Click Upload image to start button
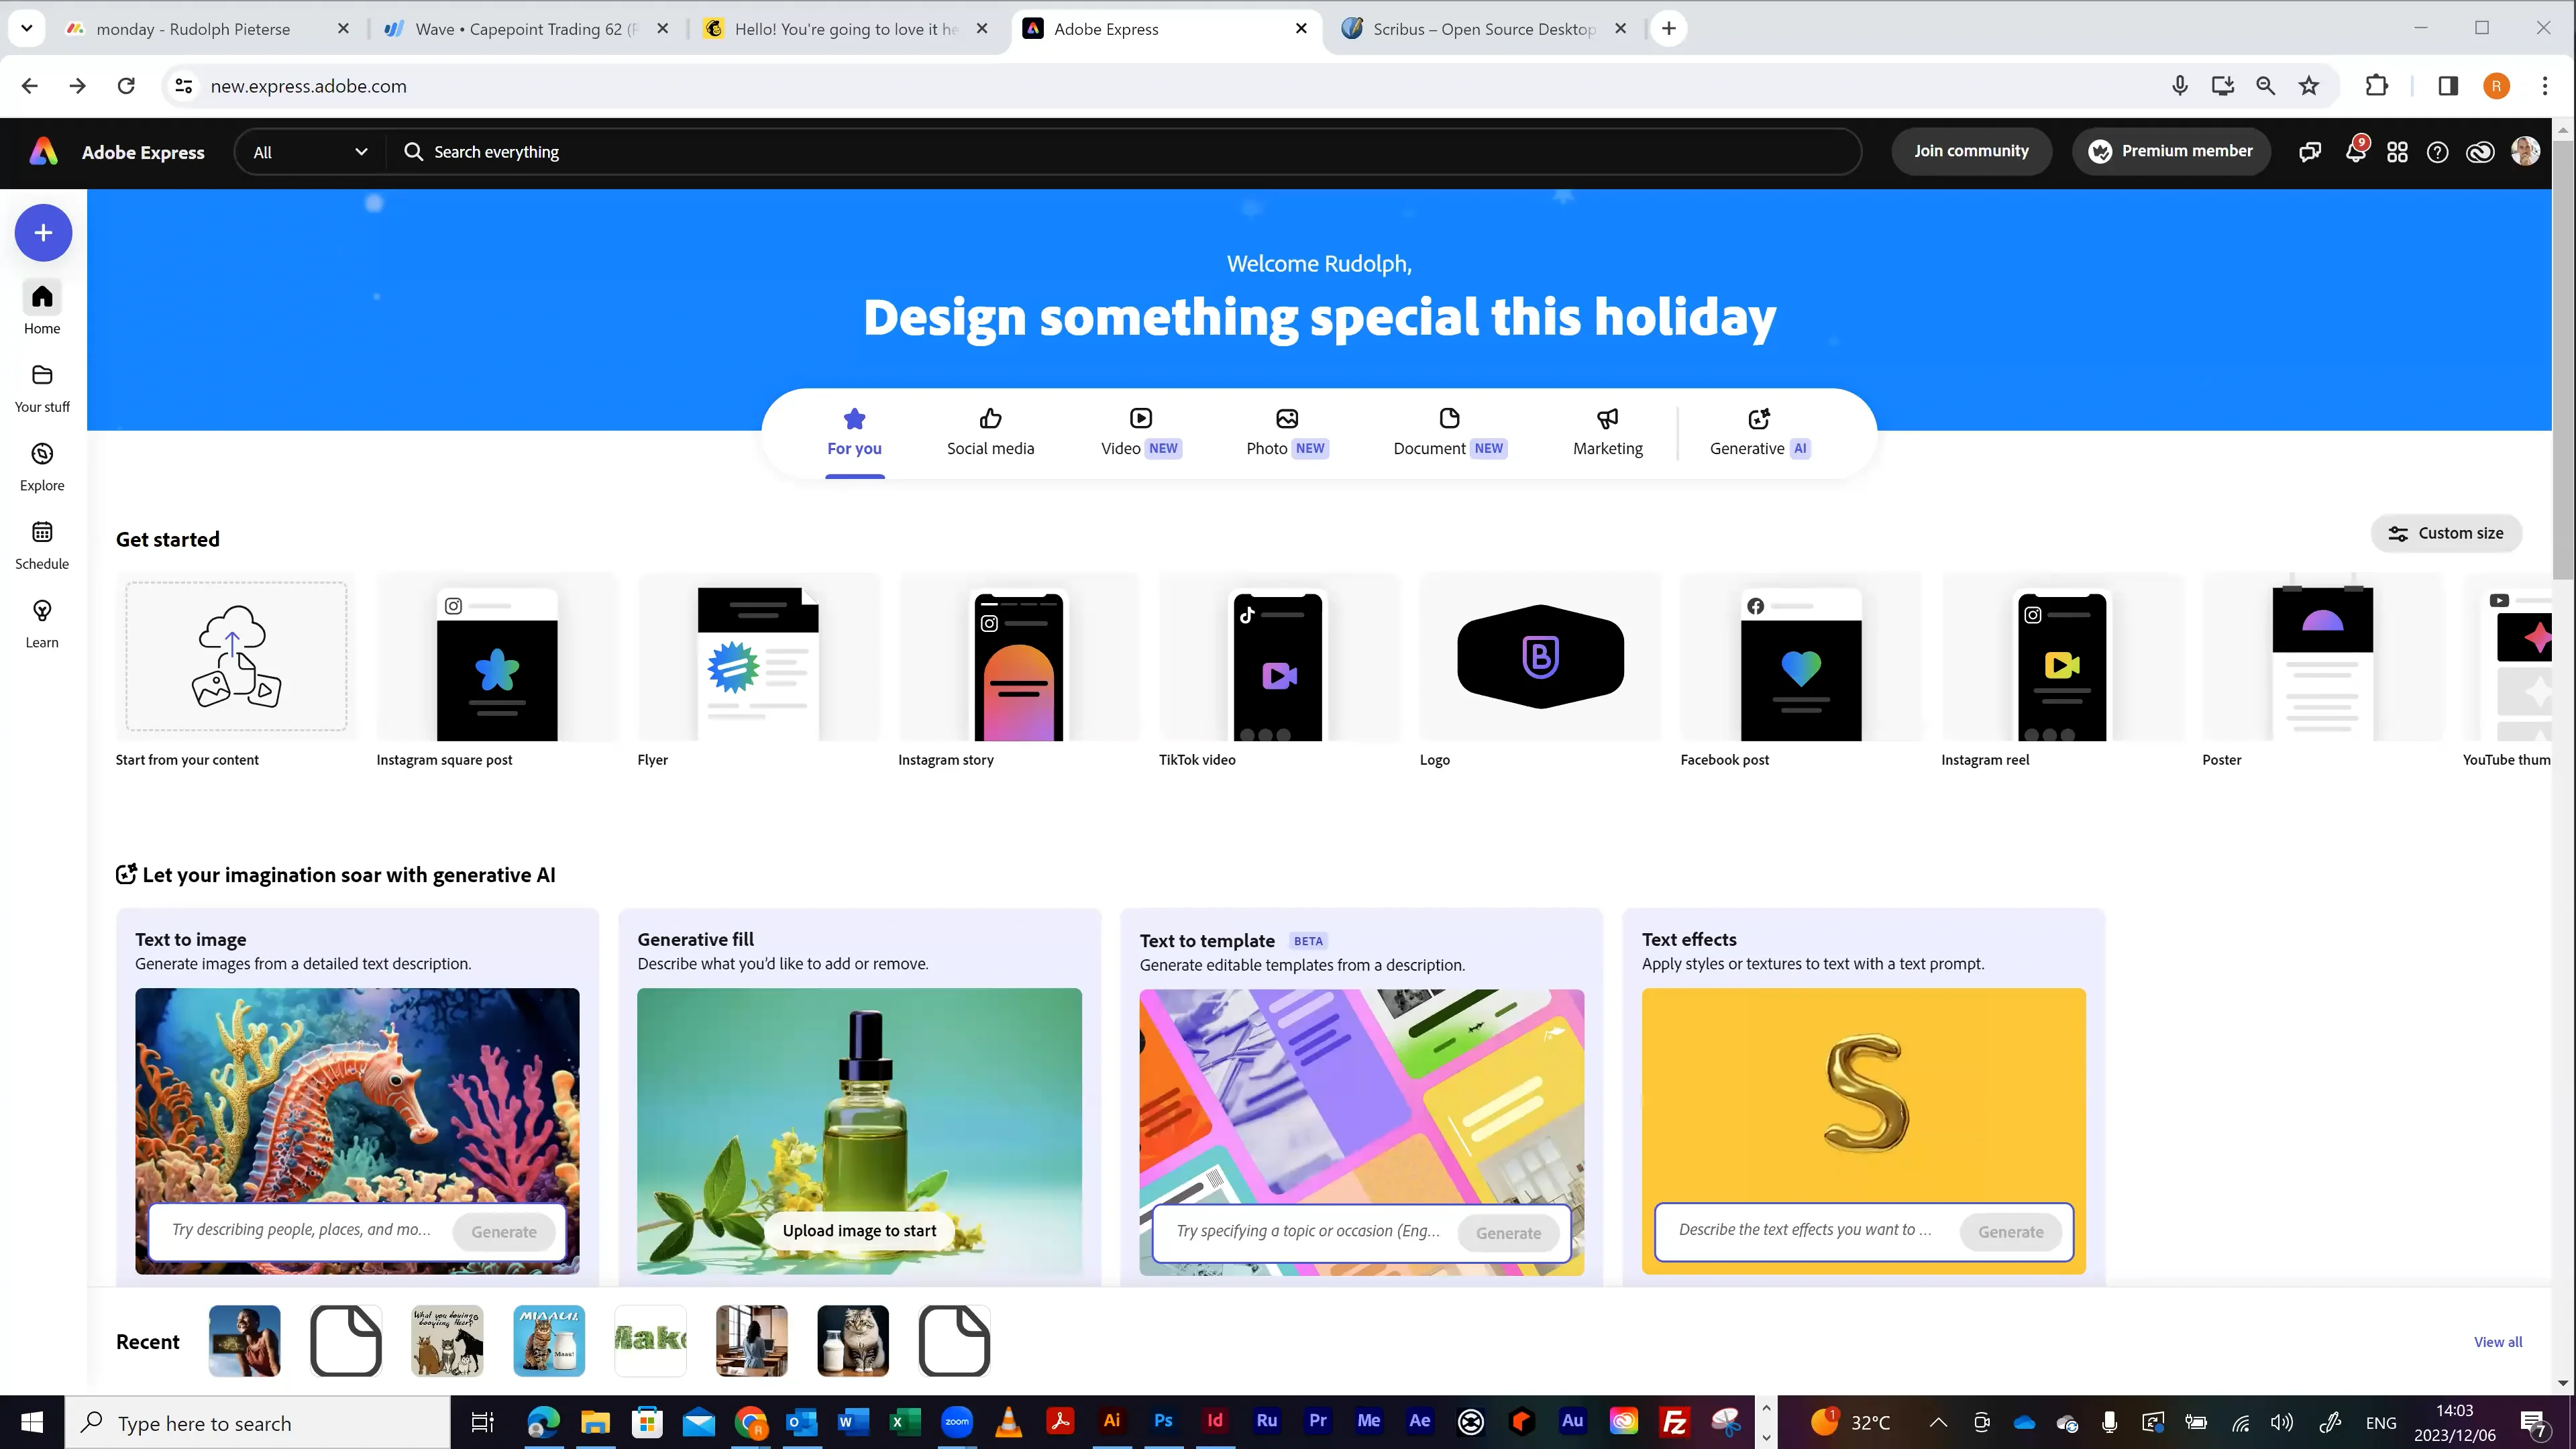Viewport: 2576px width, 1449px height. 860,1231
